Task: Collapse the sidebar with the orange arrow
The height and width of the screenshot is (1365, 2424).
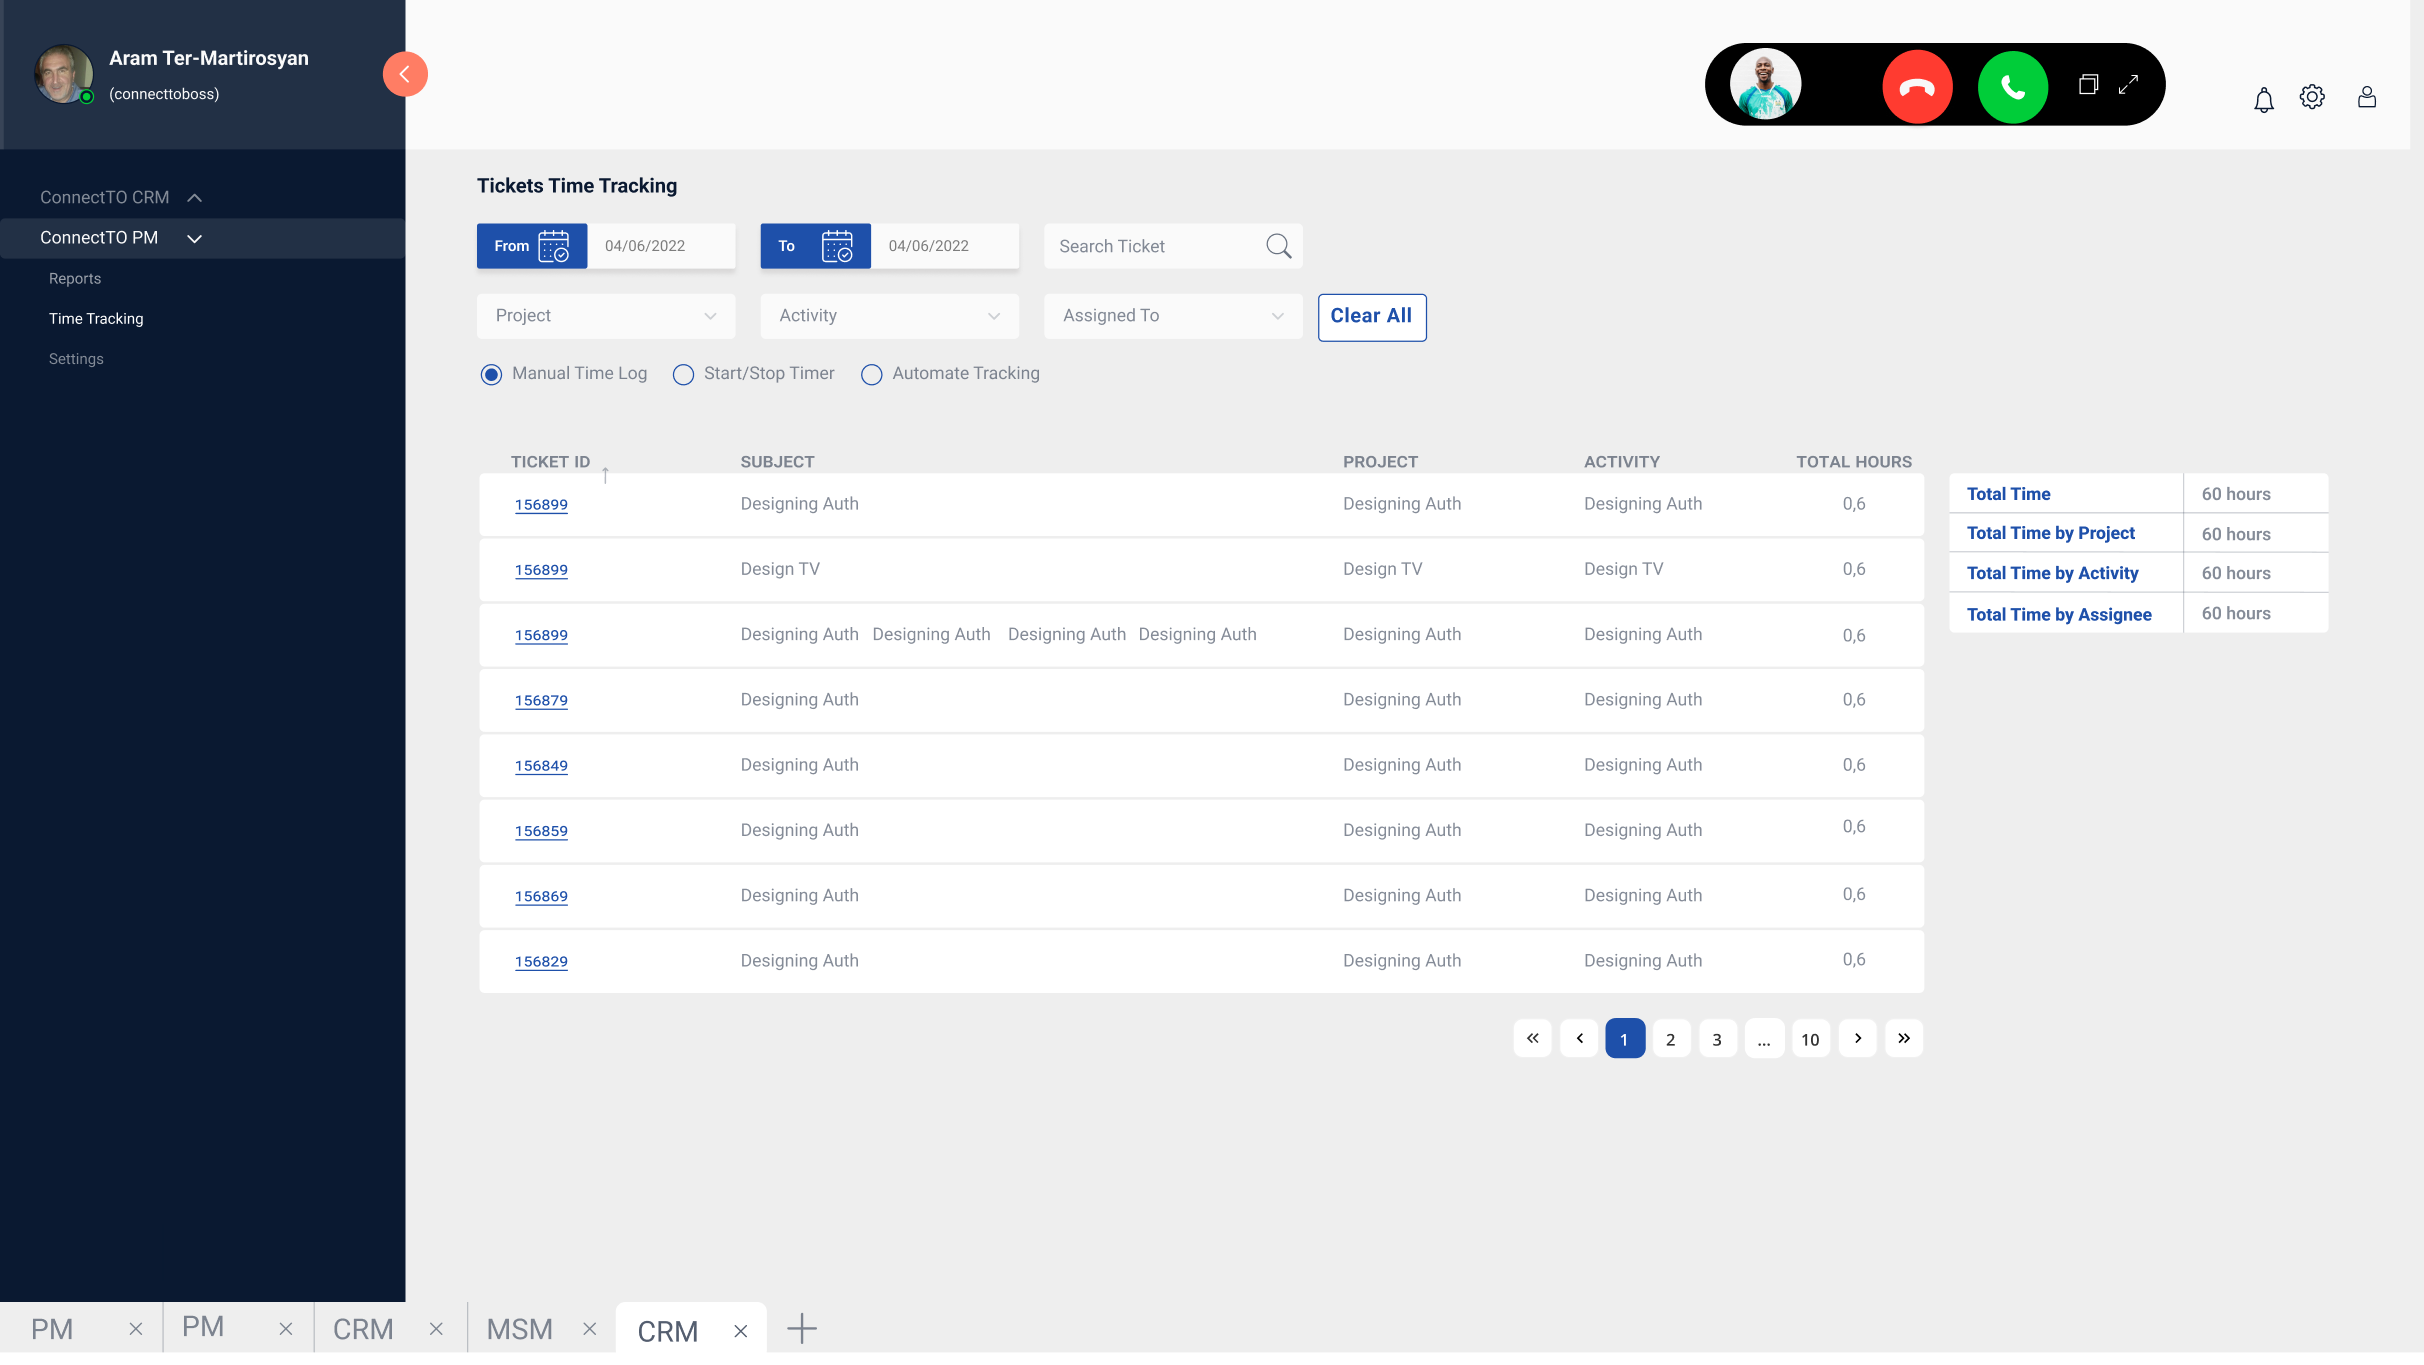Action: (x=405, y=74)
